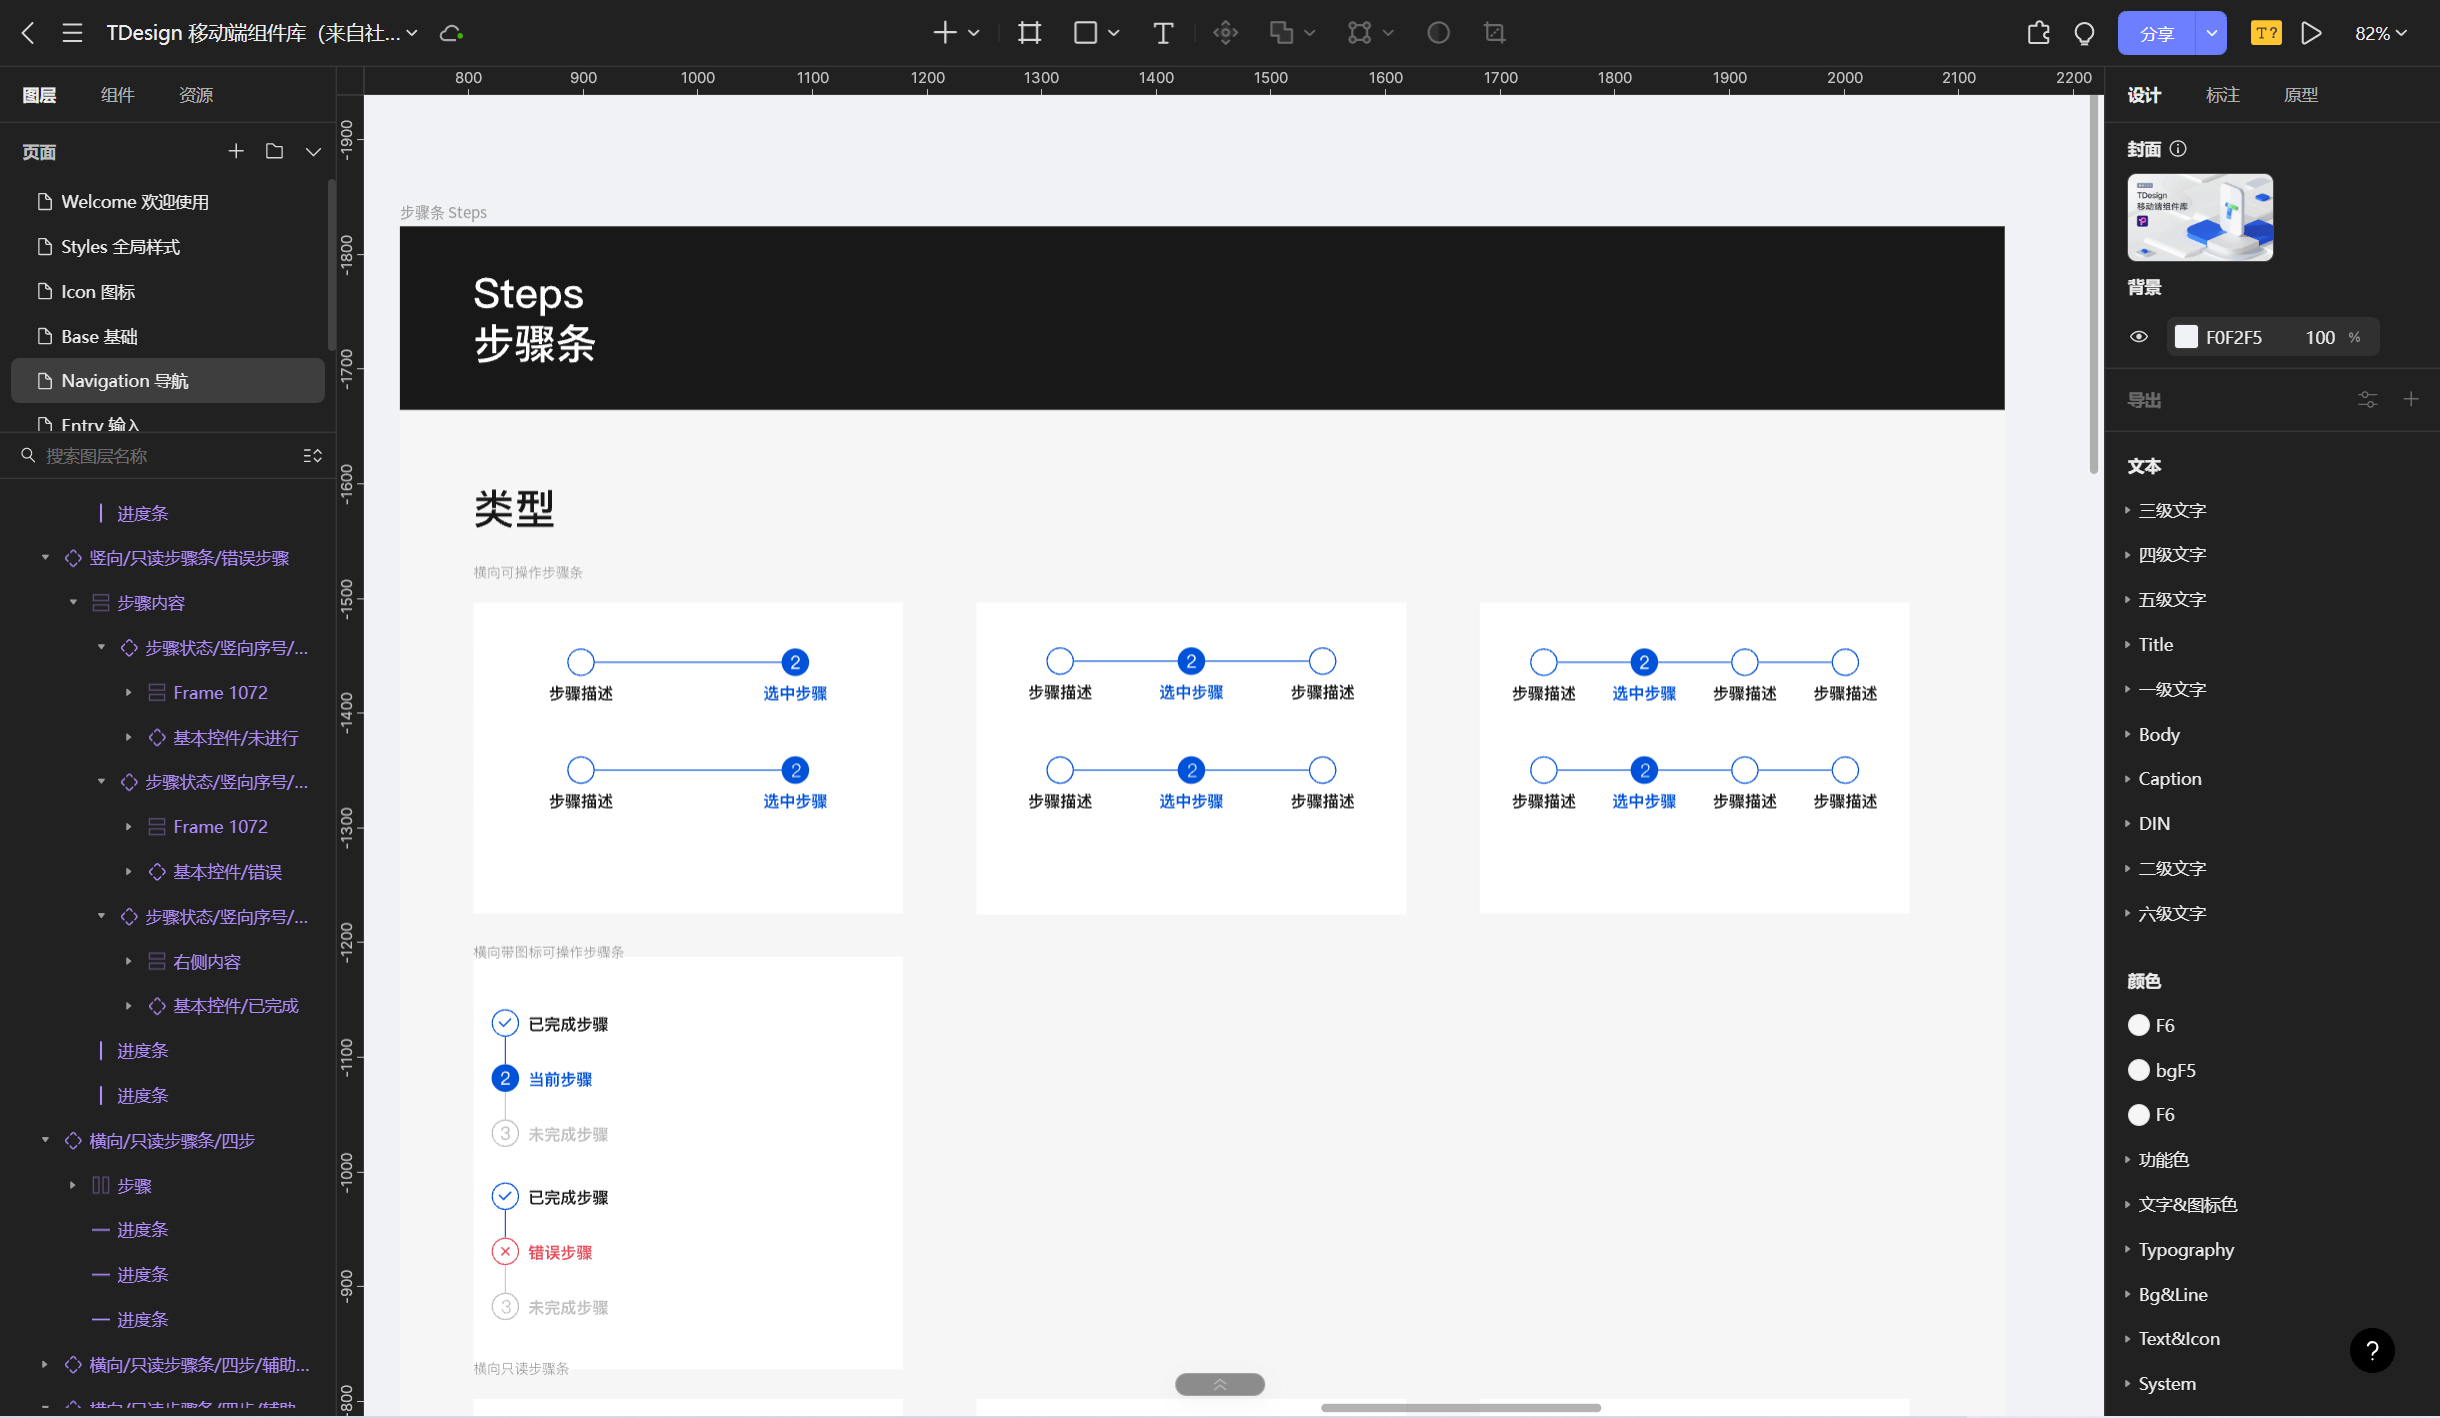Screen dimensions: 2440x1418
Task: Click the boolean operation icon
Action: (x=1281, y=33)
